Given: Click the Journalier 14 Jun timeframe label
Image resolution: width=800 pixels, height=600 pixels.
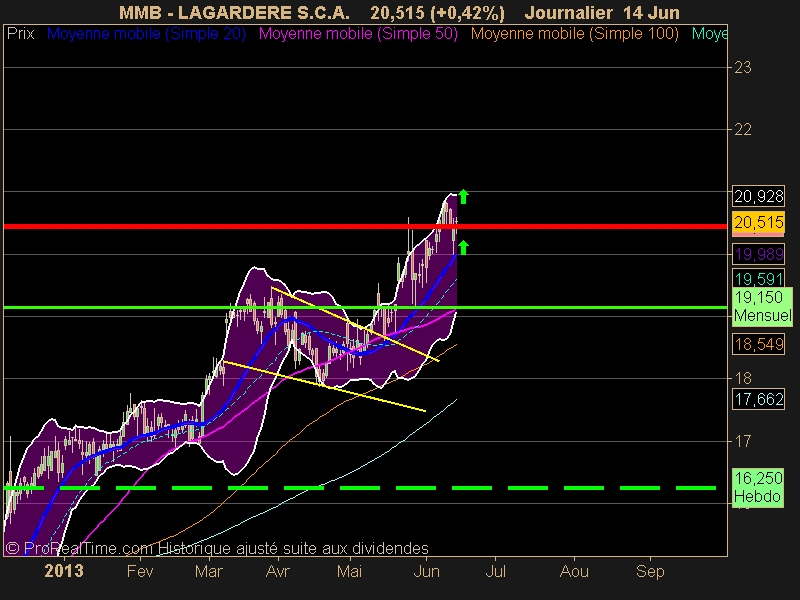Looking at the screenshot, I should tap(602, 13).
